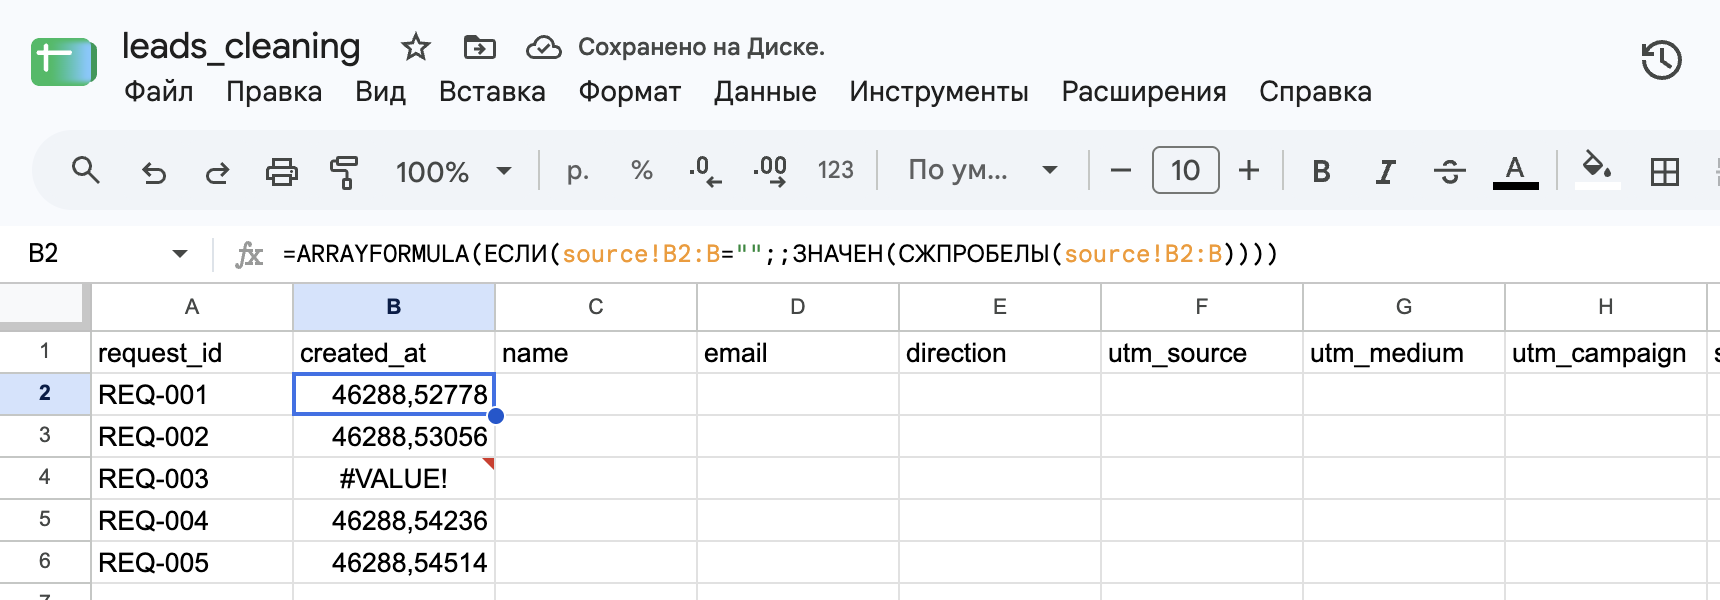This screenshot has width=1720, height=600.
Task: Decrease font size with minus
Action: 1121,171
